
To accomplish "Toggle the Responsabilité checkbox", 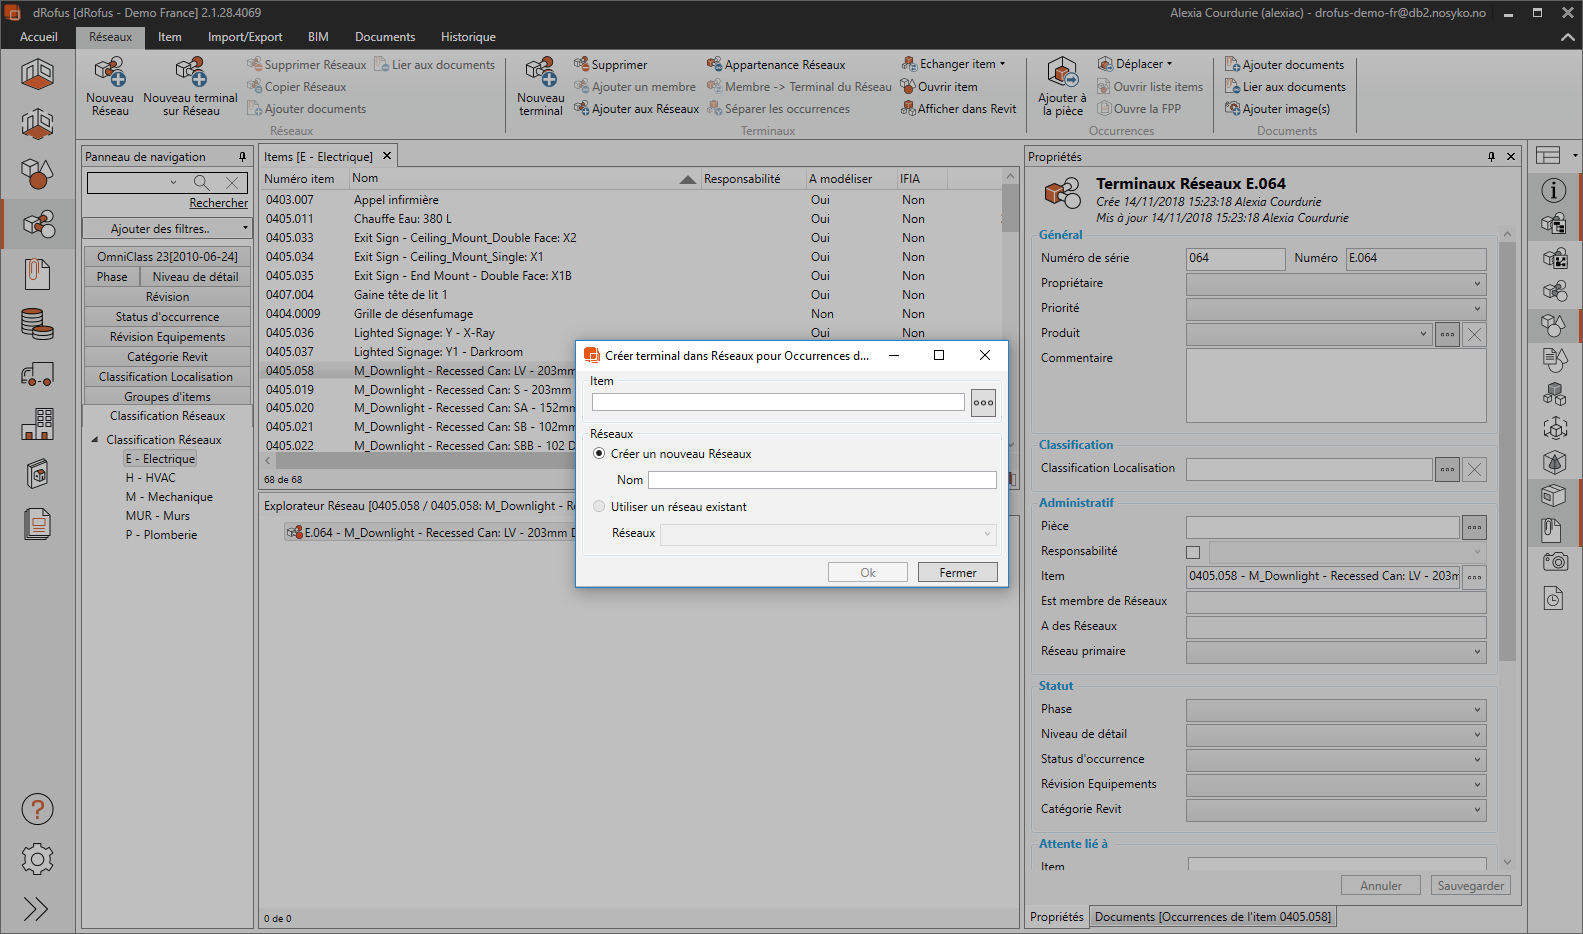I will coord(1193,552).
